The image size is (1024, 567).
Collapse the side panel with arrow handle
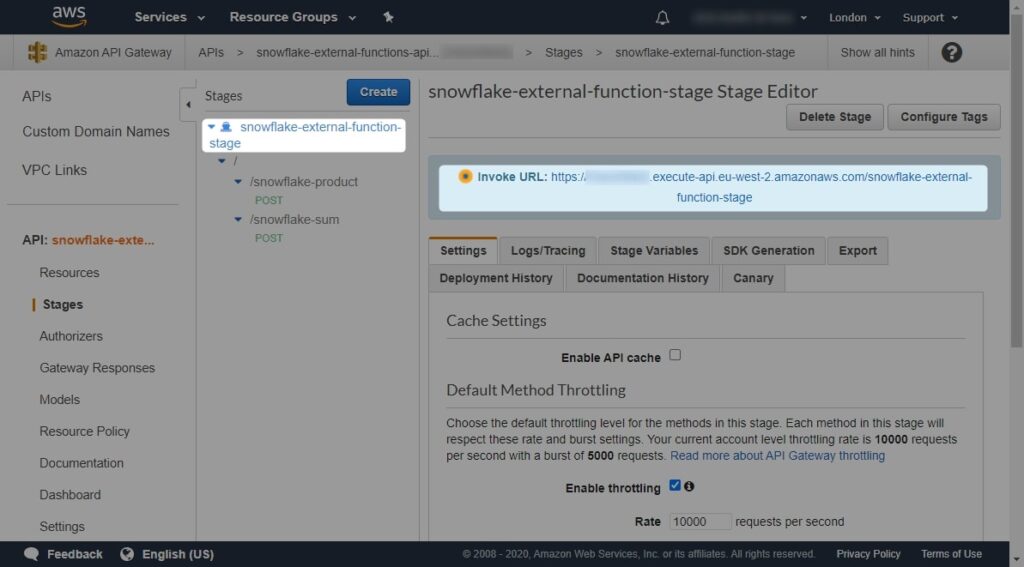pyautogui.click(x=188, y=105)
